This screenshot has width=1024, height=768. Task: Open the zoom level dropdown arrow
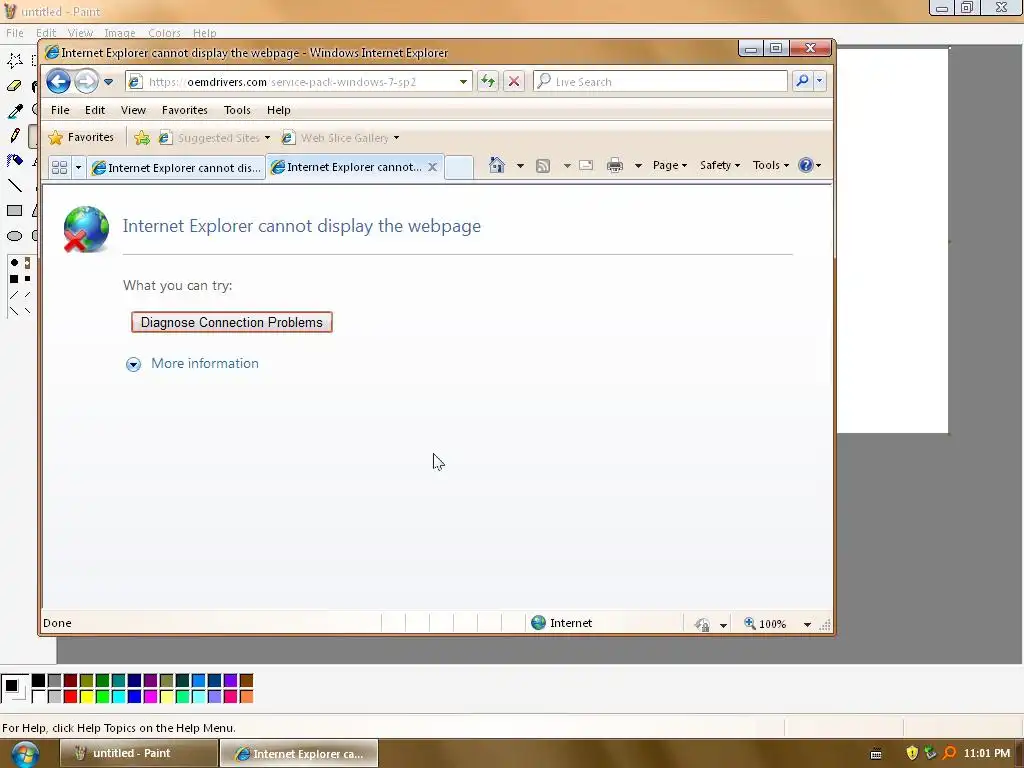tap(807, 624)
